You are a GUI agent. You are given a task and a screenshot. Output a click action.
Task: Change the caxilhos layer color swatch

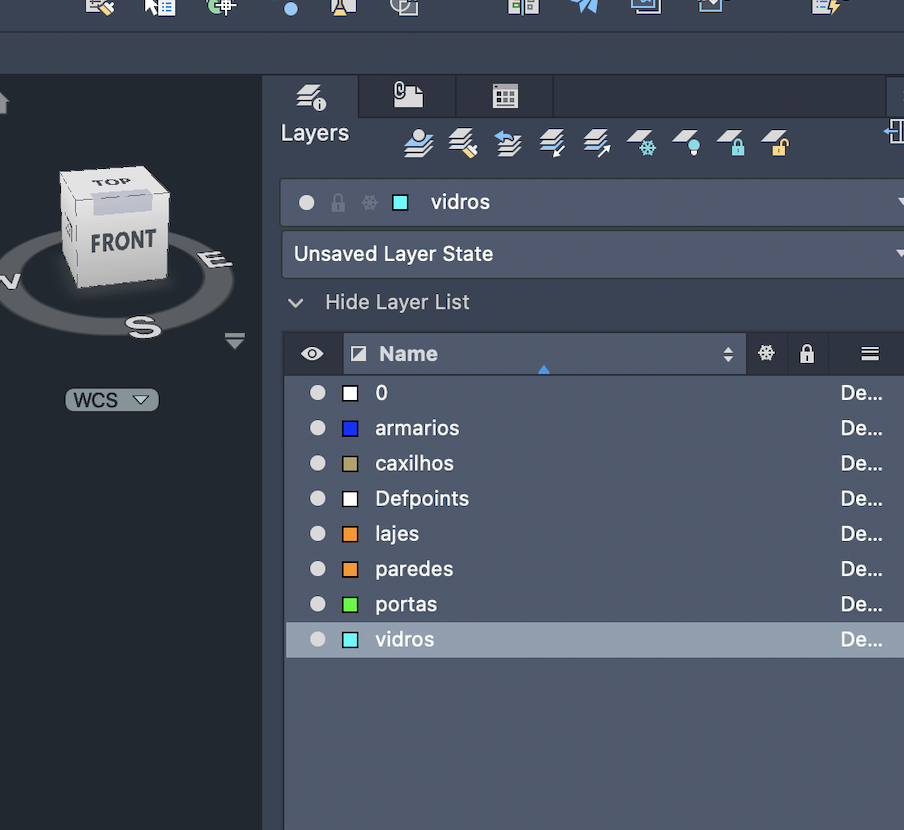click(x=350, y=464)
